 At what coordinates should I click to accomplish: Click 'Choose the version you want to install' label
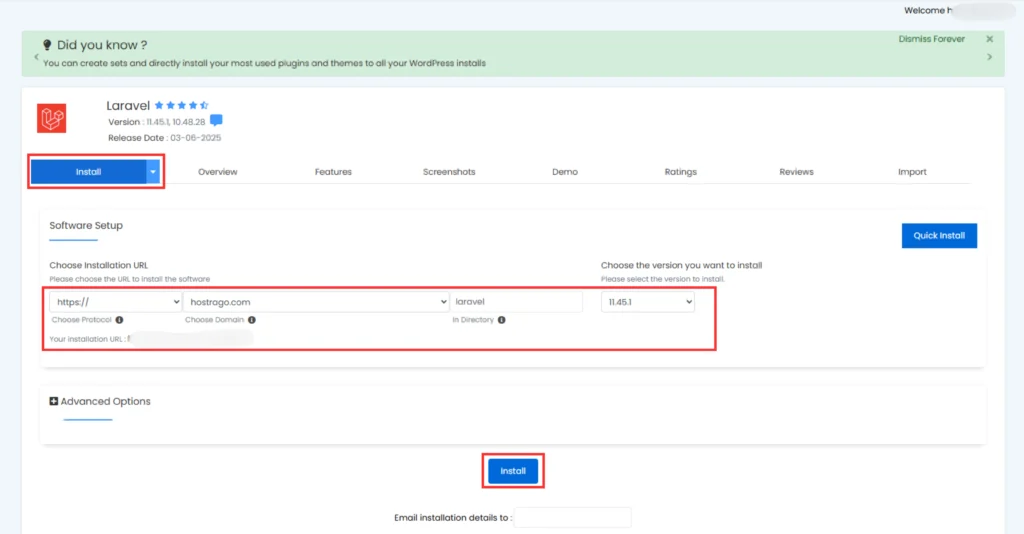[681, 265]
